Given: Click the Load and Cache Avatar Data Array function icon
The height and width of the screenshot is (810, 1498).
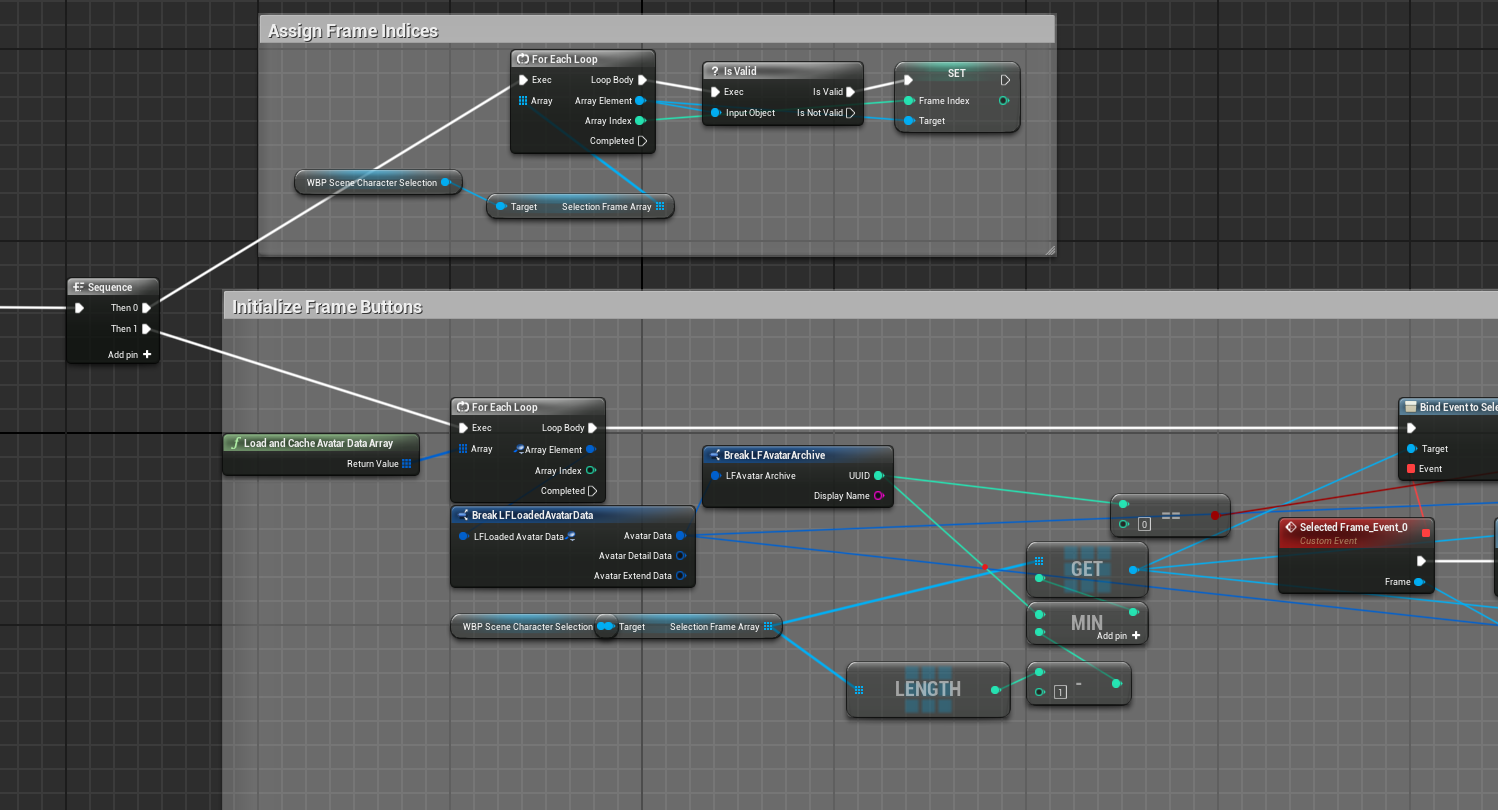Looking at the screenshot, I should coord(234,443).
